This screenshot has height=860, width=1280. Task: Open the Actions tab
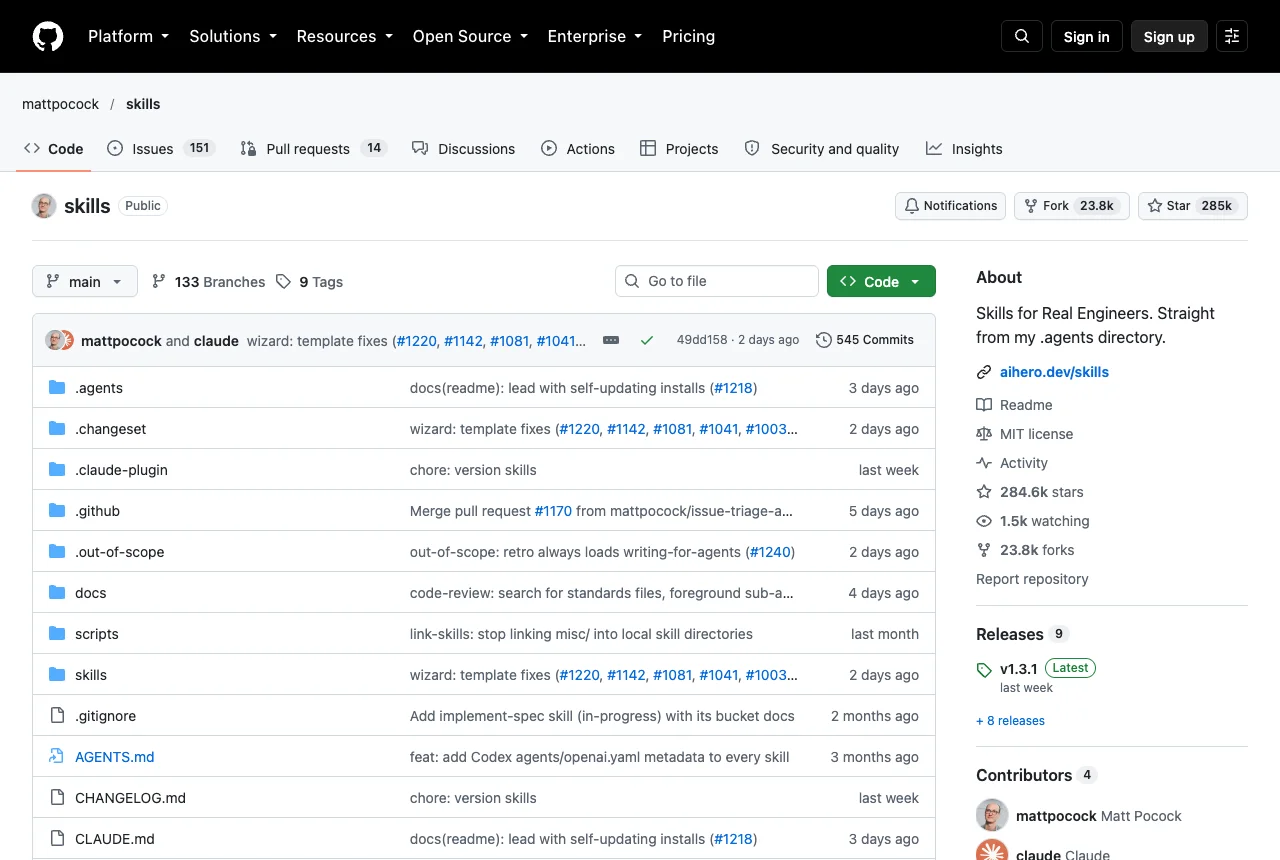point(577,148)
